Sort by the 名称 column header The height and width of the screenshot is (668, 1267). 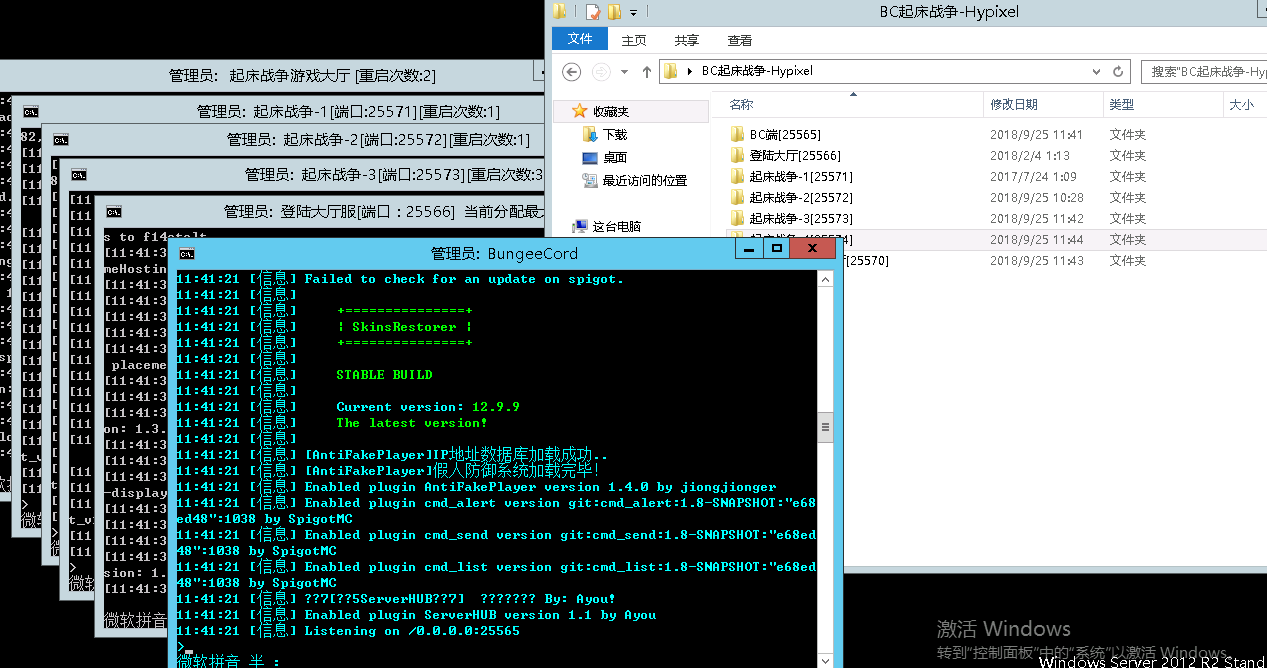pos(741,104)
